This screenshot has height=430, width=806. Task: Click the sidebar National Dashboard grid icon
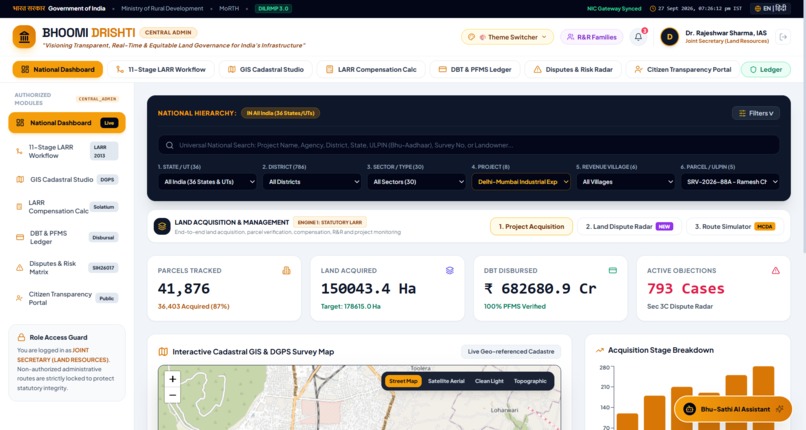point(20,123)
